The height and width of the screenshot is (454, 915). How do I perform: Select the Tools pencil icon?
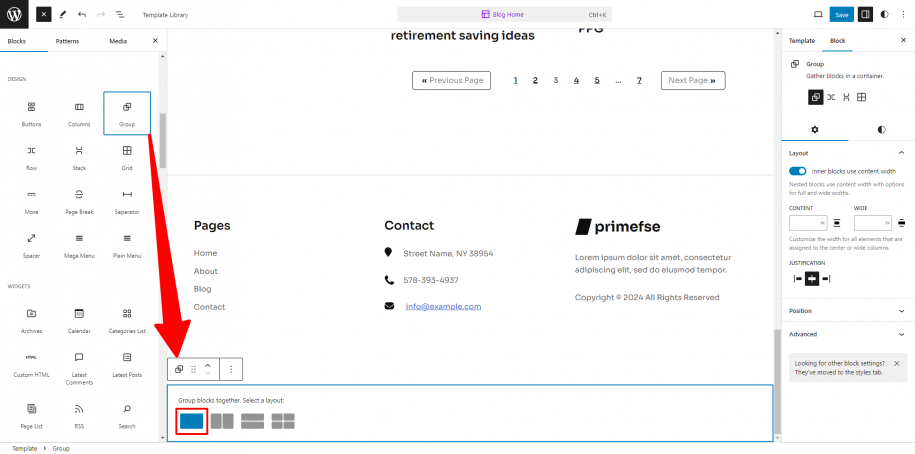tap(62, 15)
